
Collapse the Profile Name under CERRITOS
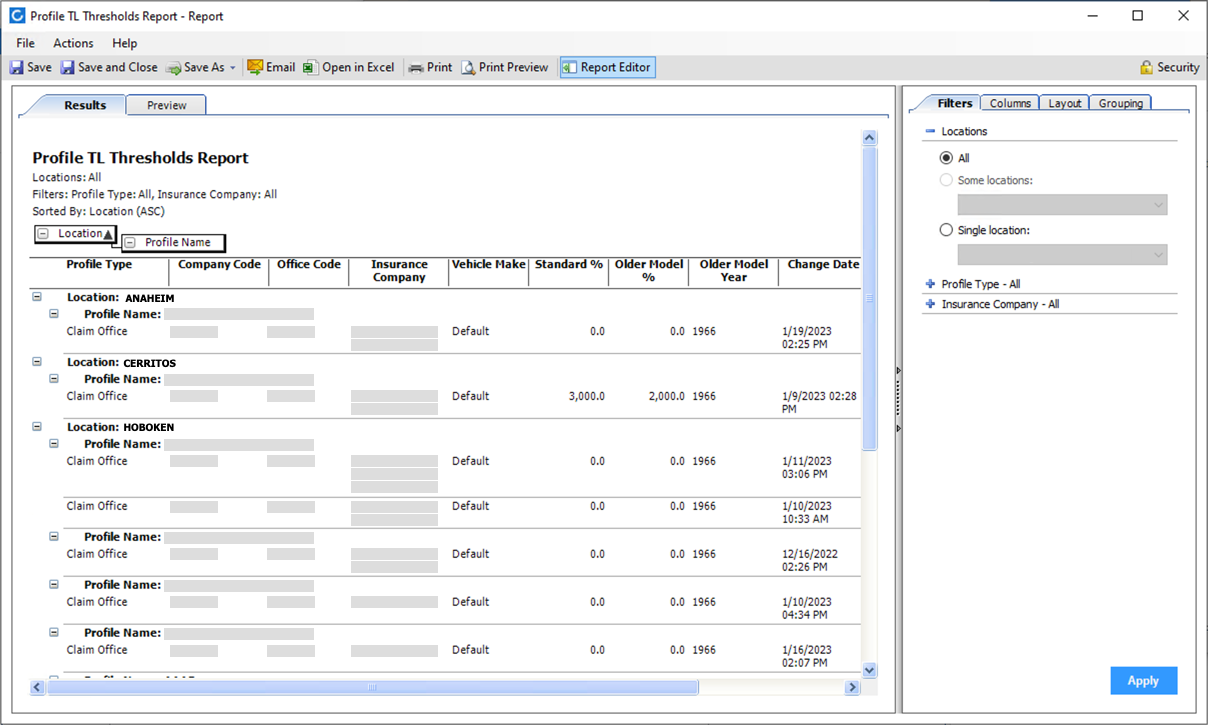[54, 379]
